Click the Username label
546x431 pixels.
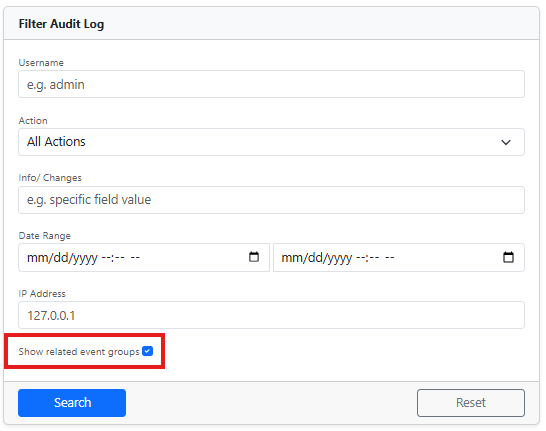[41, 63]
